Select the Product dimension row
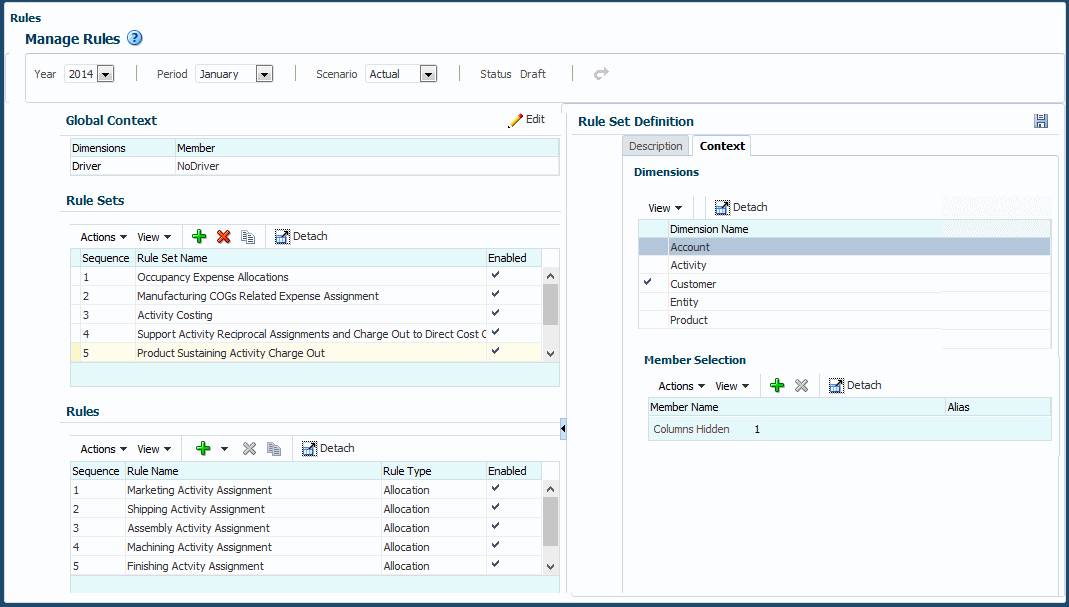This screenshot has height=607, width=1069. 845,320
